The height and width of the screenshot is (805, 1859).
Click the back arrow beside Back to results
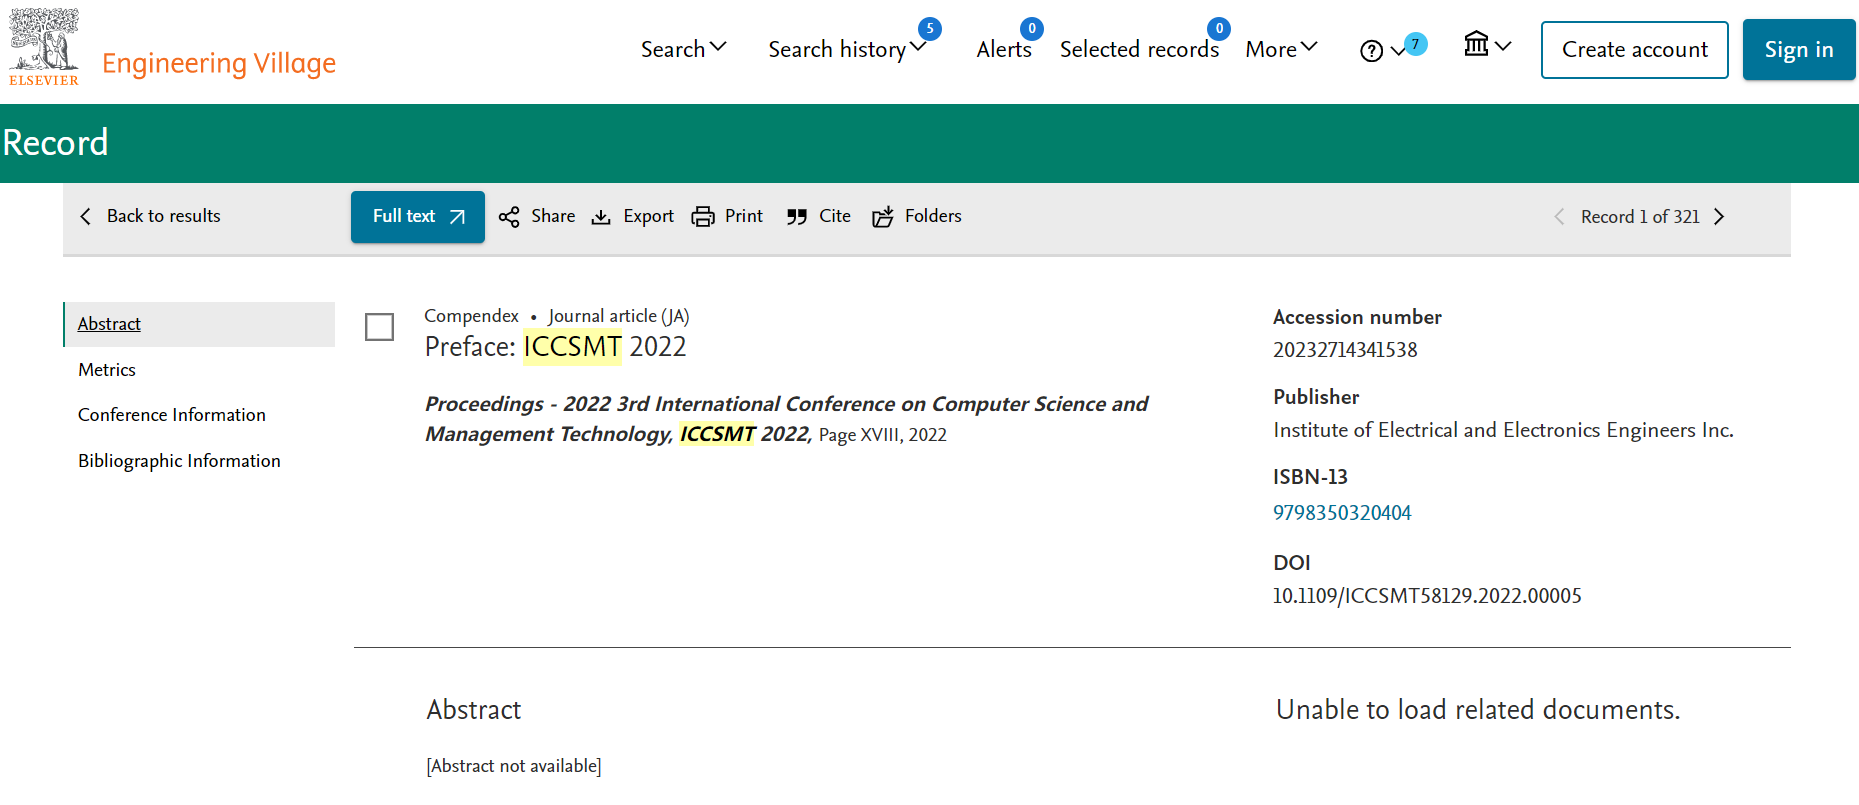(86, 216)
